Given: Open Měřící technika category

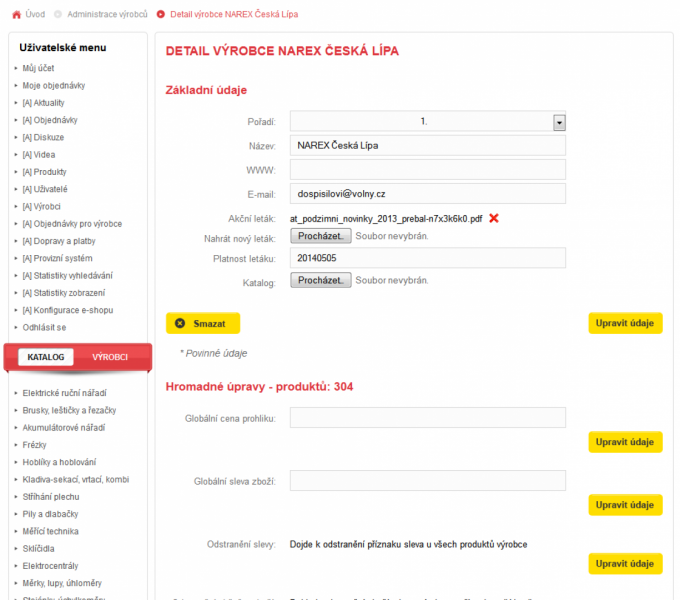Looking at the screenshot, I should point(51,532).
